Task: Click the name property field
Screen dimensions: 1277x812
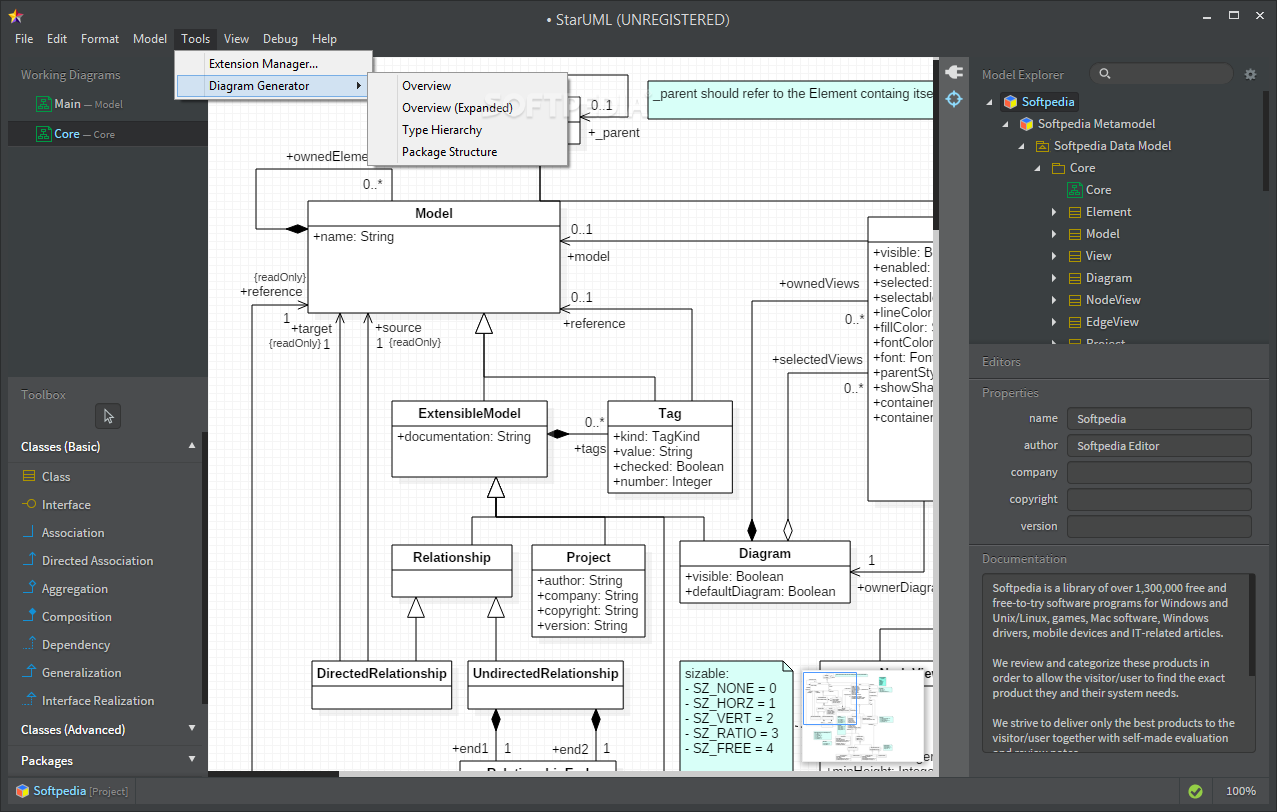Action: click(1159, 419)
